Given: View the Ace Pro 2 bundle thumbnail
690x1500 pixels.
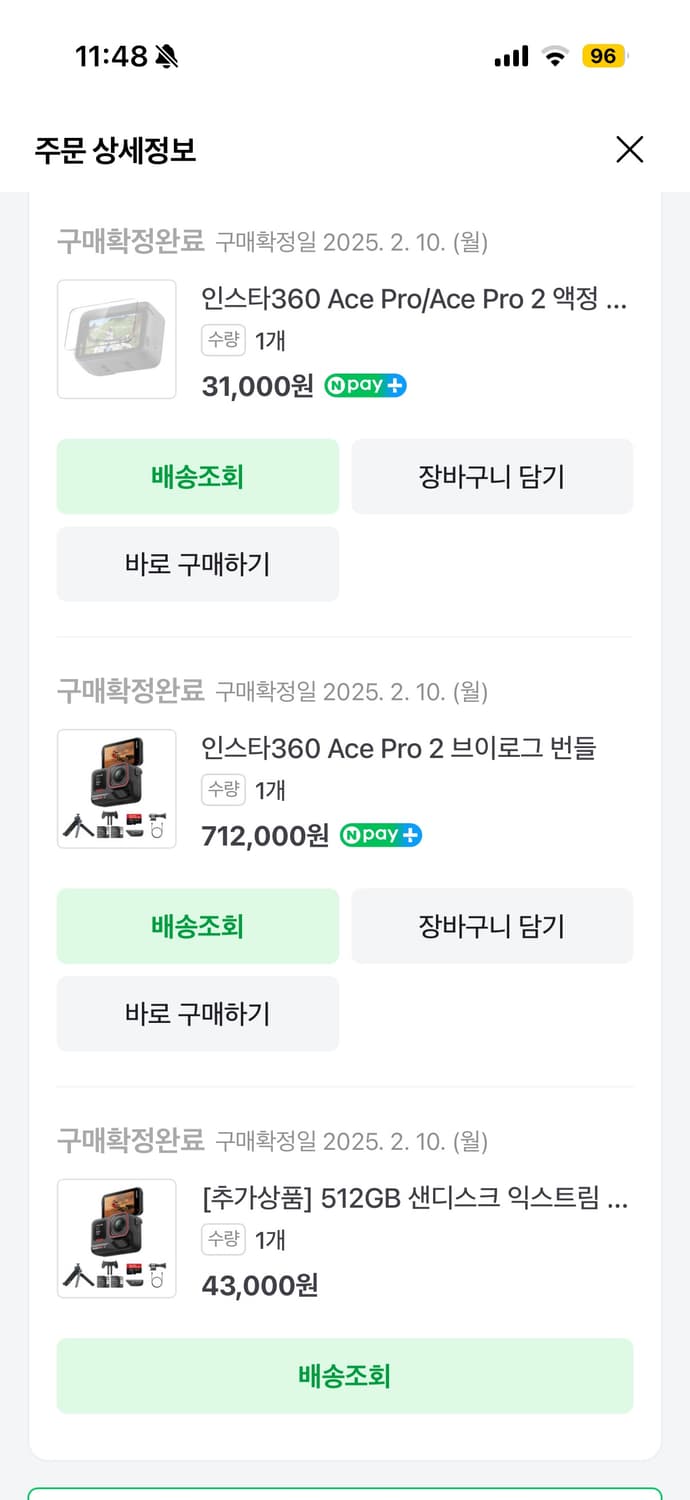Looking at the screenshot, I should point(116,789).
